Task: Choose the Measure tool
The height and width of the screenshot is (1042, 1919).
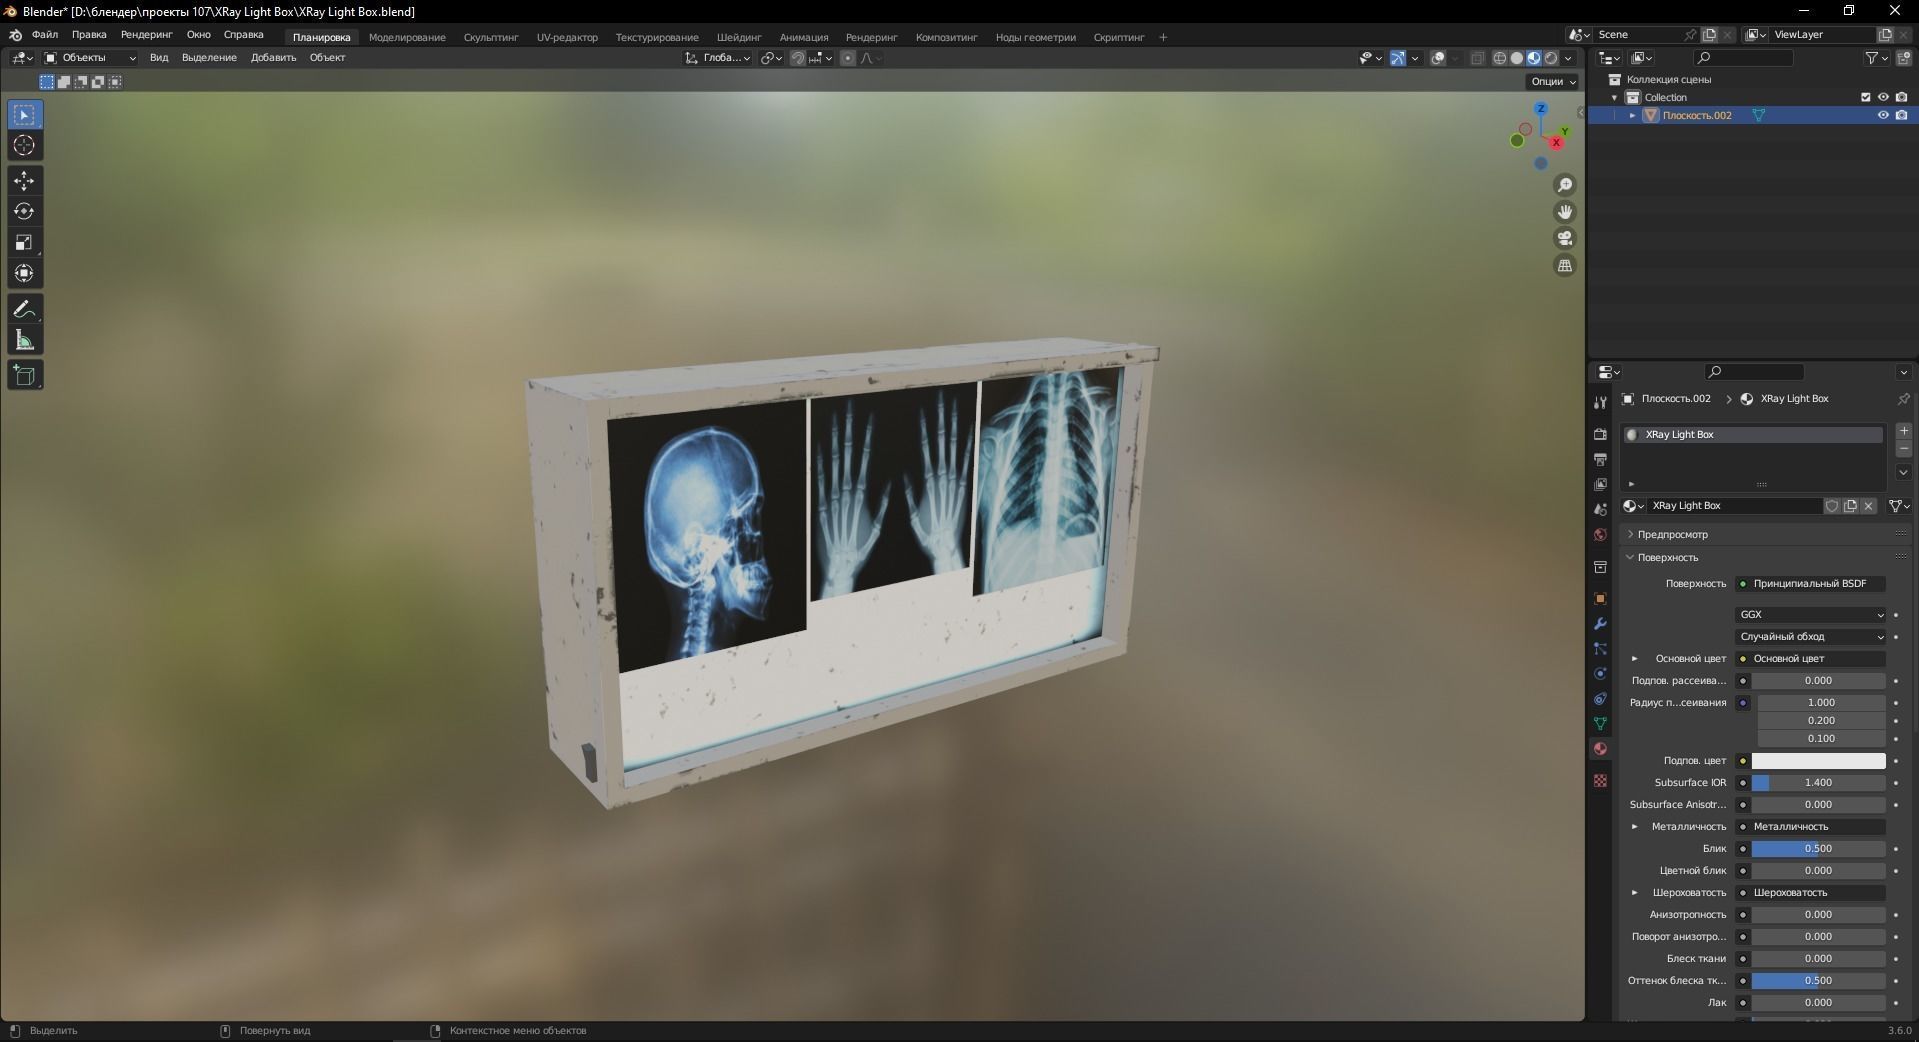Action: pyautogui.click(x=24, y=340)
